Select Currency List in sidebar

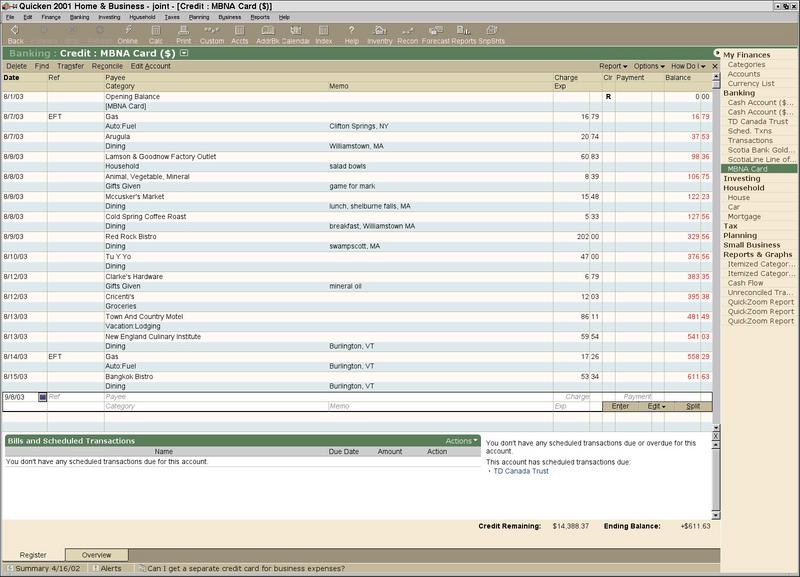point(751,84)
